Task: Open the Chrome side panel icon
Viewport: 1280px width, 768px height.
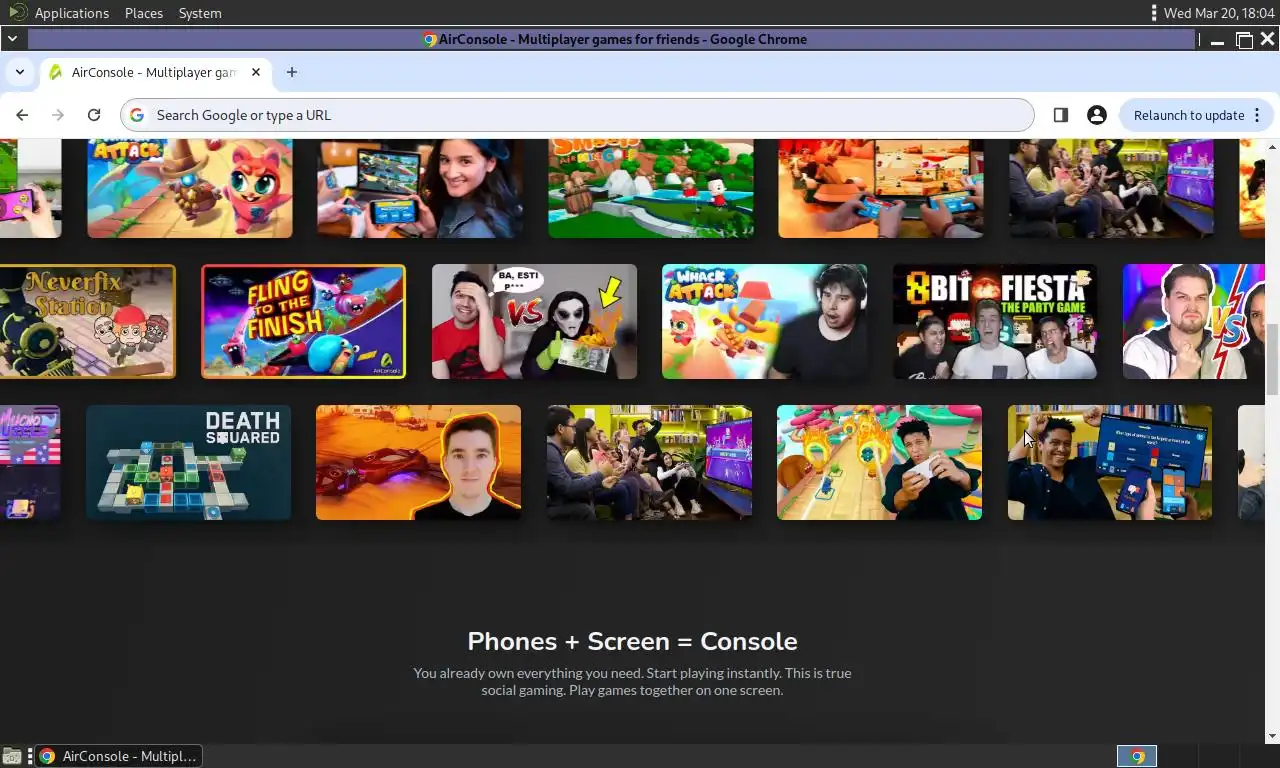Action: 1061,115
